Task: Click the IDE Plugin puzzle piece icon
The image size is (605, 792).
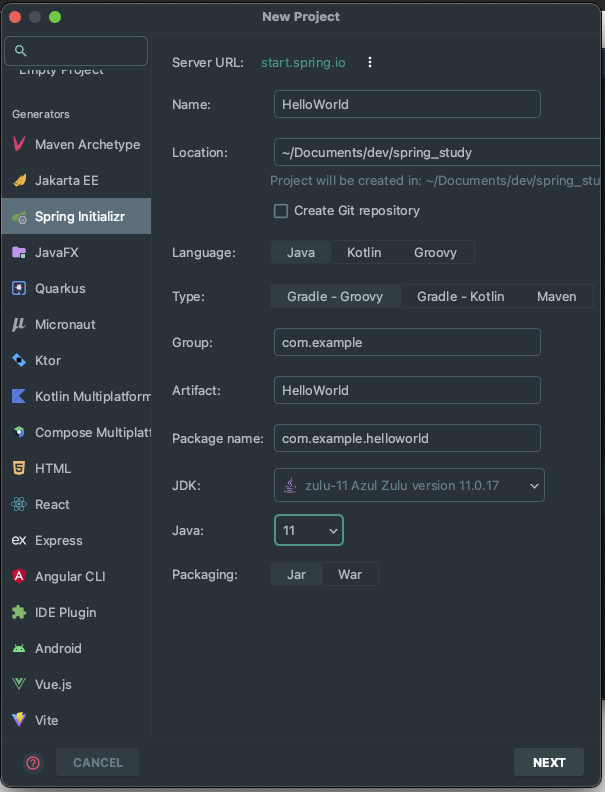Action: click(x=19, y=612)
